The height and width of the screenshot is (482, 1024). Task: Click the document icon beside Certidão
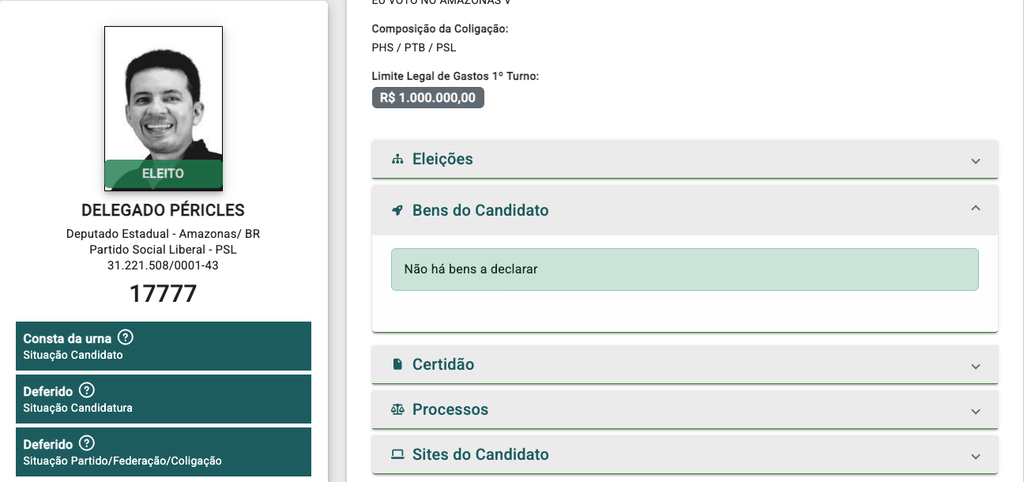coord(397,364)
